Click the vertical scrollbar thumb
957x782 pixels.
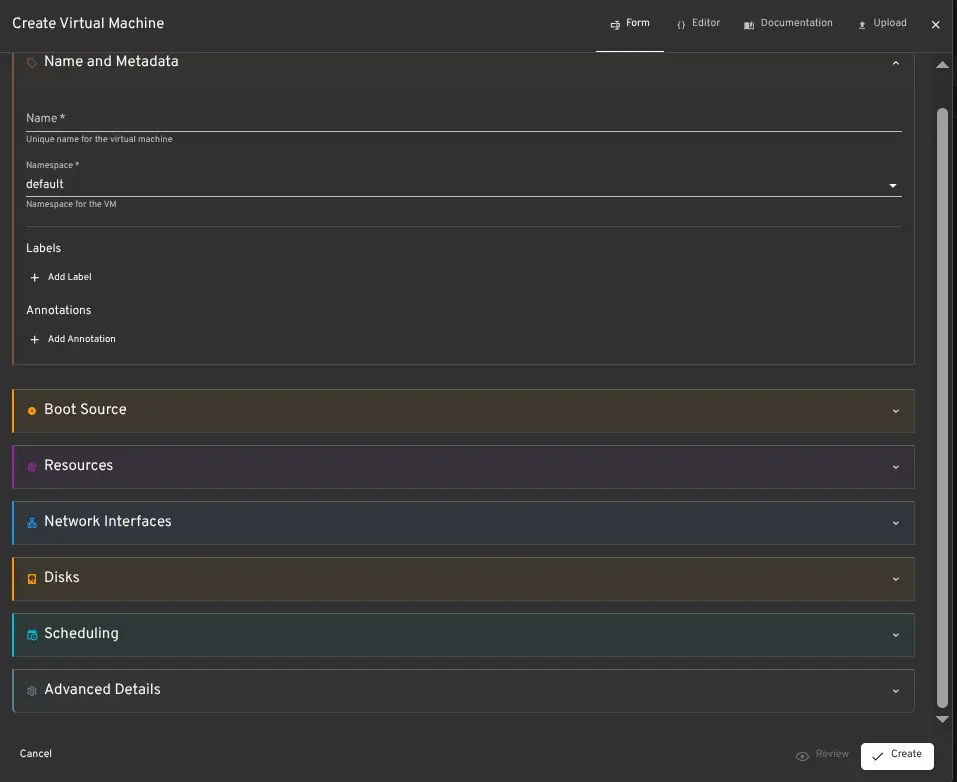point(942,408)
